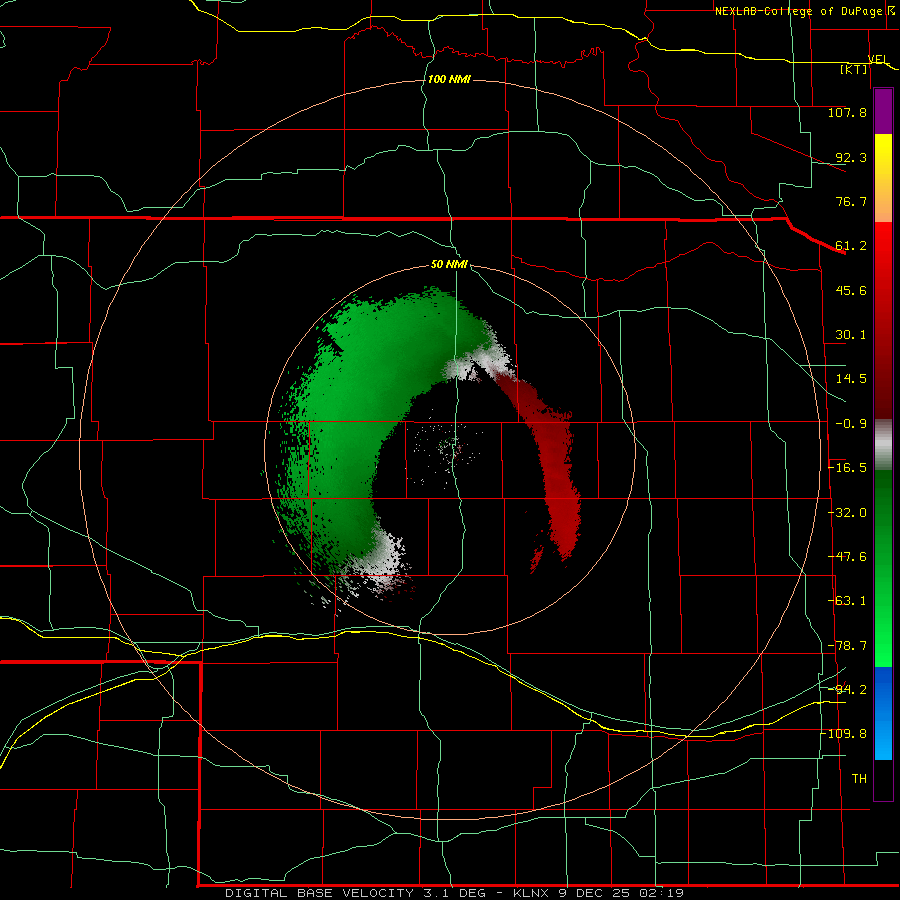Click the 61.2 legend value
The height and width of the screenshot is (900, 900).
(851, 246)
